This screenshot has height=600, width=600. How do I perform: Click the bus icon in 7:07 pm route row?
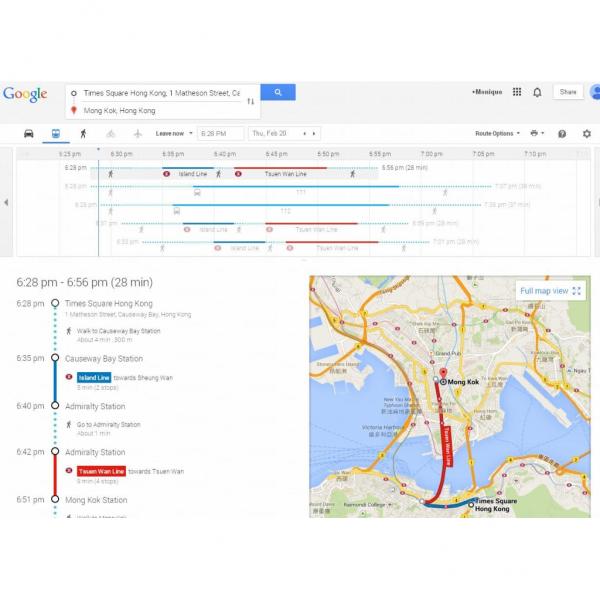pyautogui.click(x=197, y=192)
